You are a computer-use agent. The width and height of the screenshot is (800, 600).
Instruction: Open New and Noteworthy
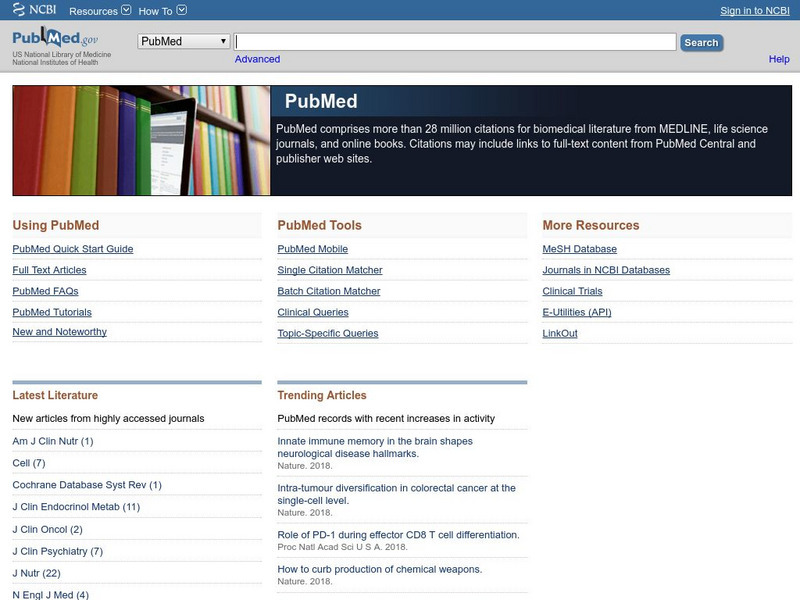pos(59,332)
